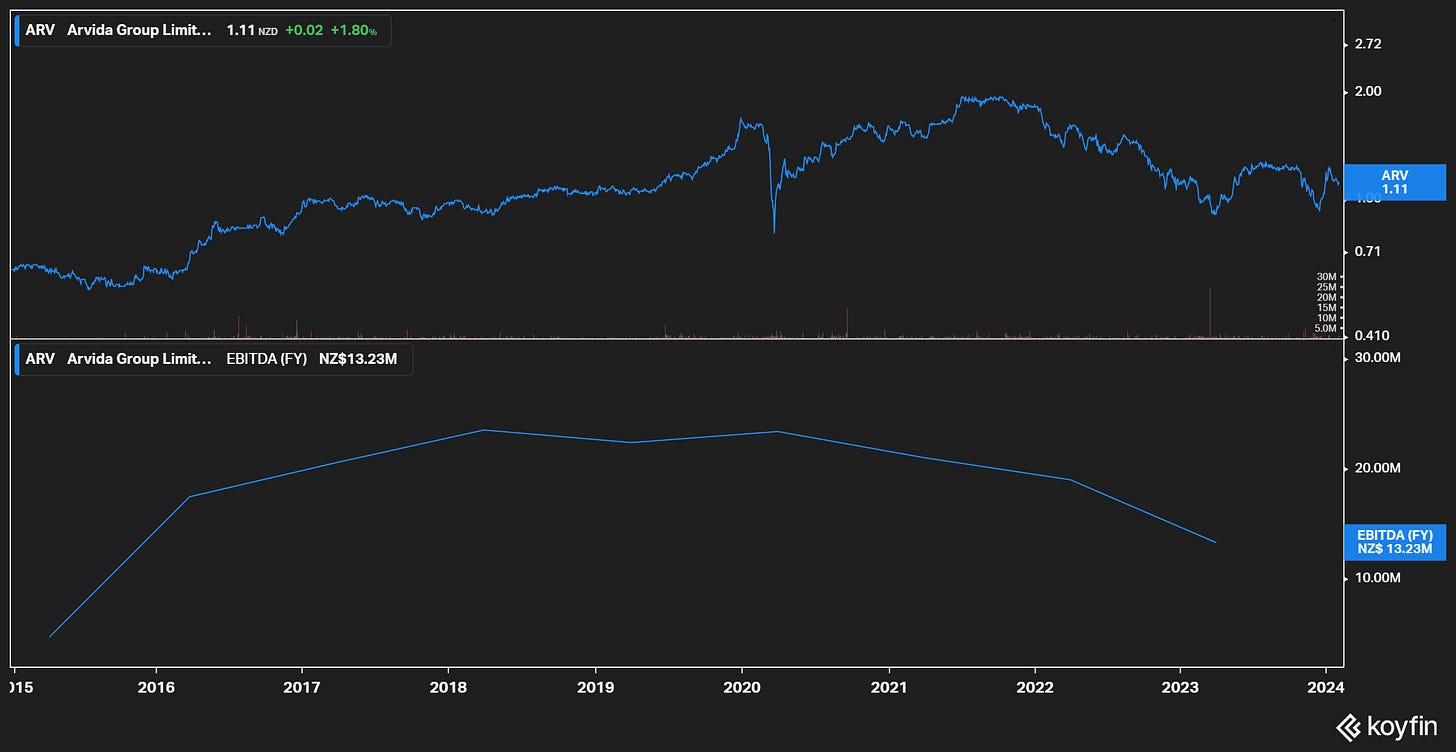Screen dimensions: 1456x752
Task: Click the 0.71 price axis label
Action: coord(1367,251)
